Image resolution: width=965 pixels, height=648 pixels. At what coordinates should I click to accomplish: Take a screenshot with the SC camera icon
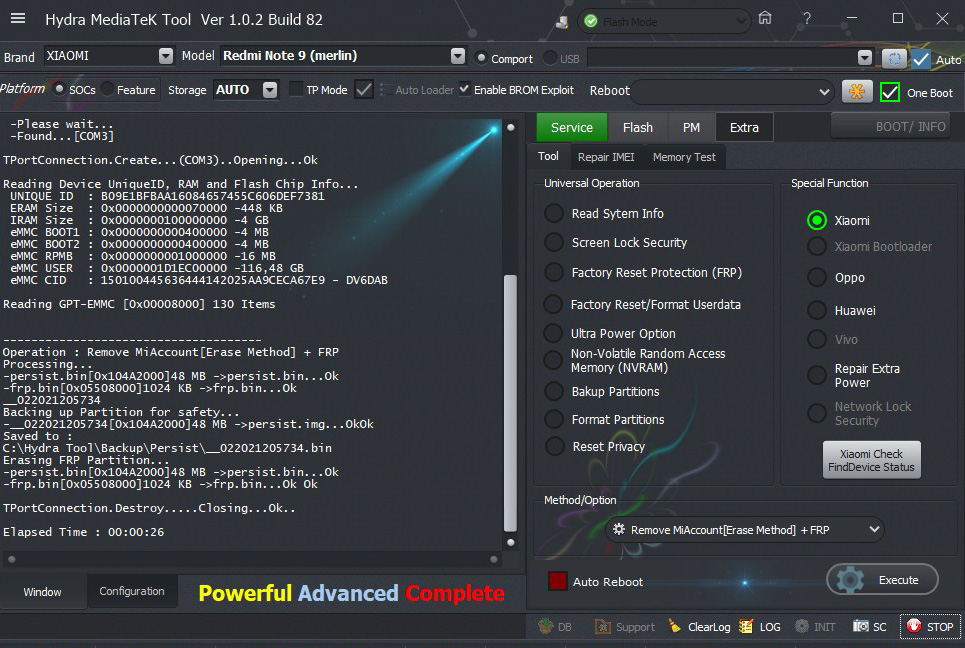tap(860, 627)
